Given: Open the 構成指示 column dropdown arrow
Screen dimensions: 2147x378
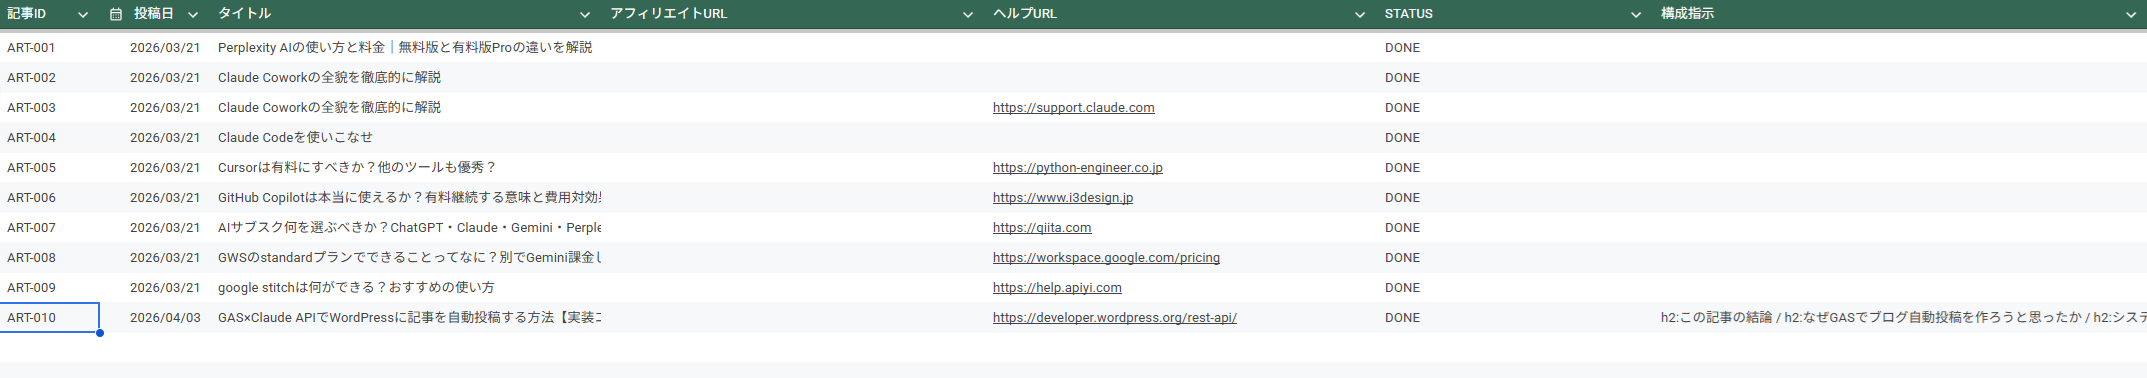Looking at the screenshot, I should 2131,14.
